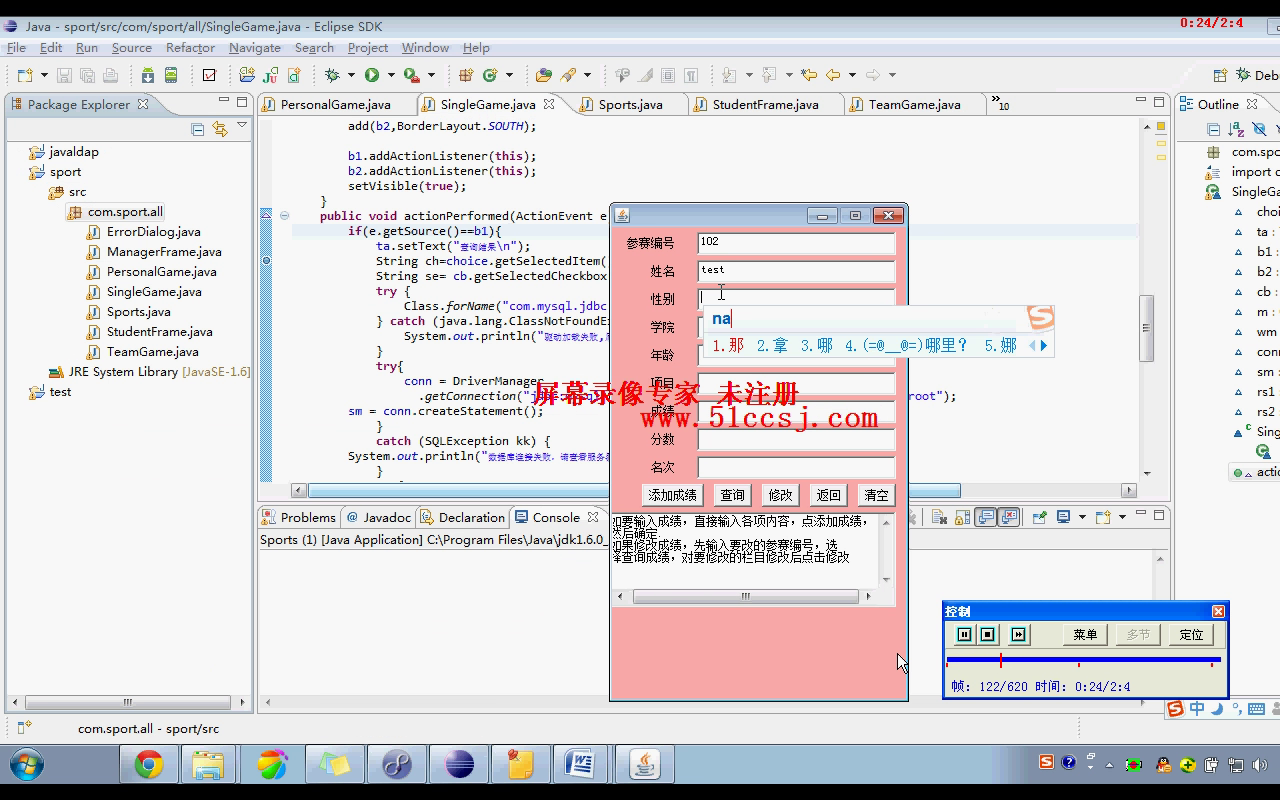The width and height of the screenshot is (1280, 800).
Task: Click the 定位 button in control panel
Action: click(x=1191, y=634)
